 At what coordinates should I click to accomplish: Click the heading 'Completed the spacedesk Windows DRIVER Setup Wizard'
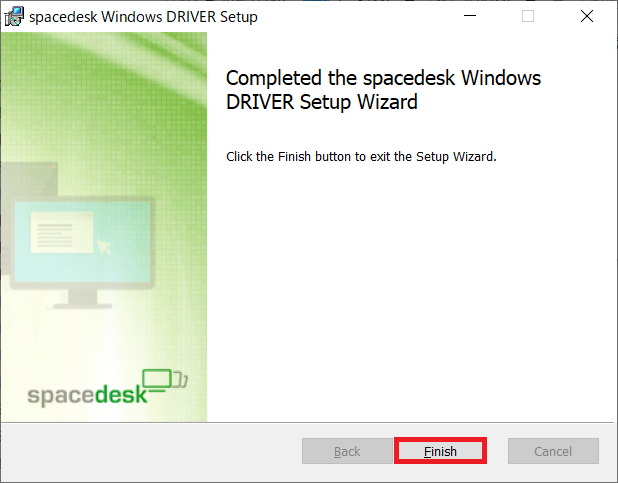coord(383,90)
